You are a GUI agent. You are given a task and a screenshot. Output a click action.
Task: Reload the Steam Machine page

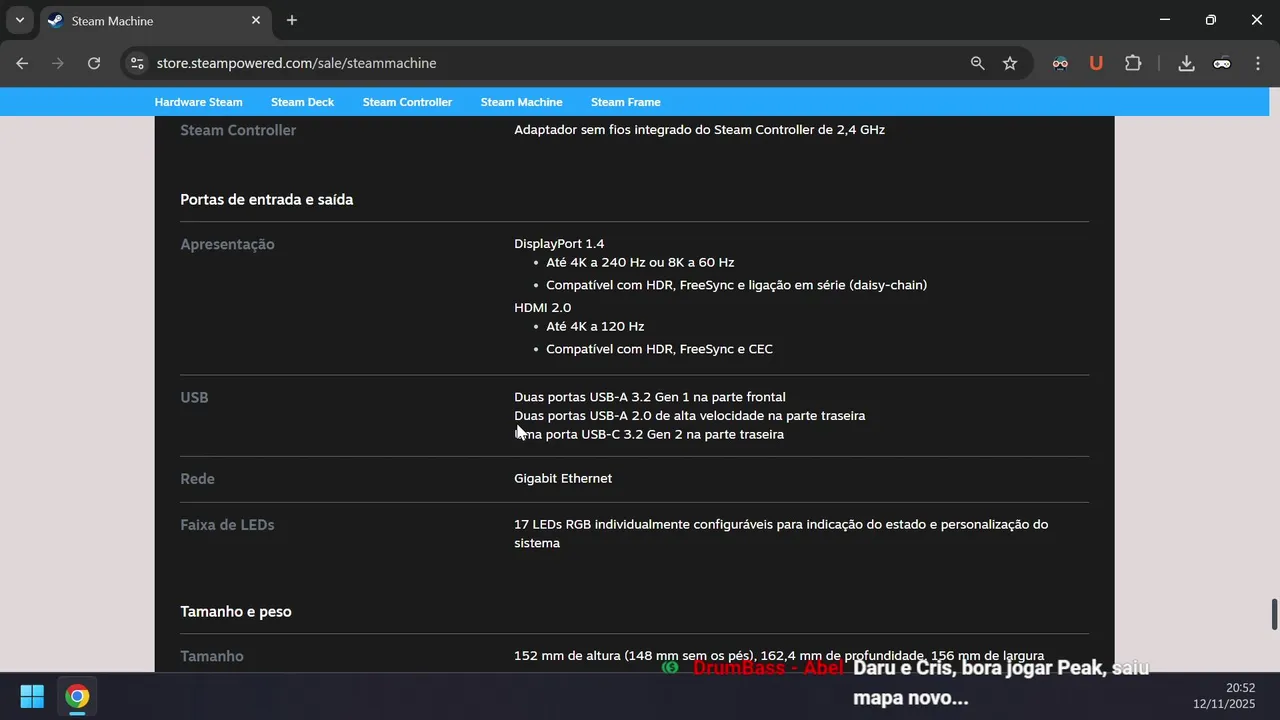click(x=94, y=63)
